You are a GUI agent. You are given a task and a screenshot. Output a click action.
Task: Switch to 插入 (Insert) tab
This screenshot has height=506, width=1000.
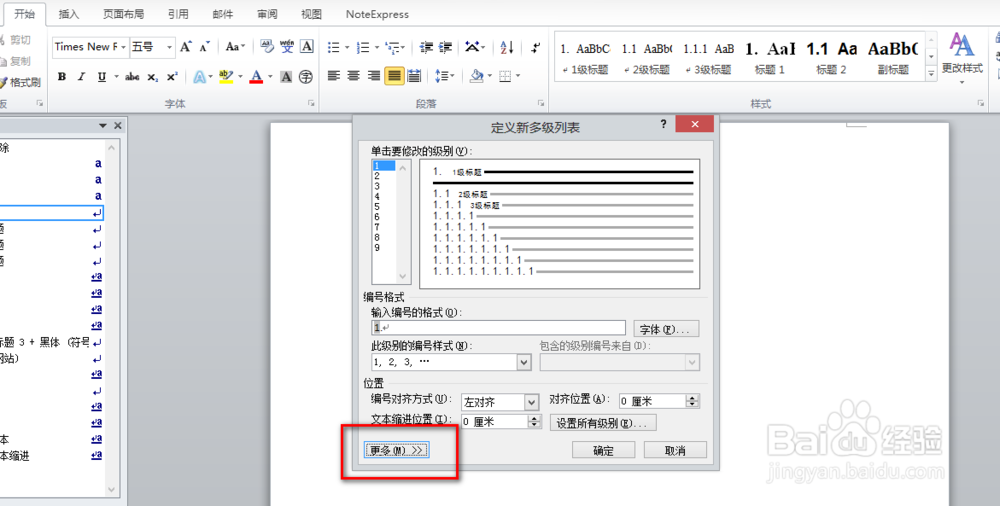point(69,14)
